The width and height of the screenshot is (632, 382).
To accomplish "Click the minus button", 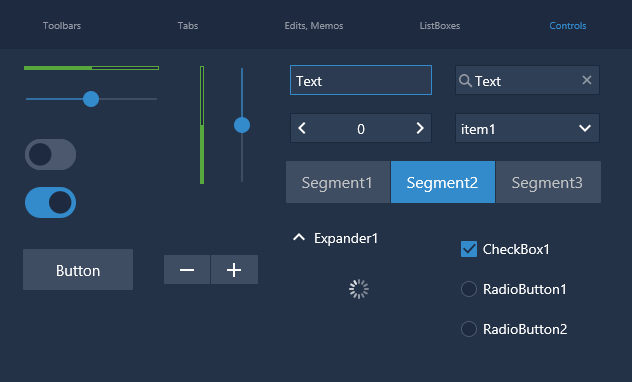I will [187, 270].
